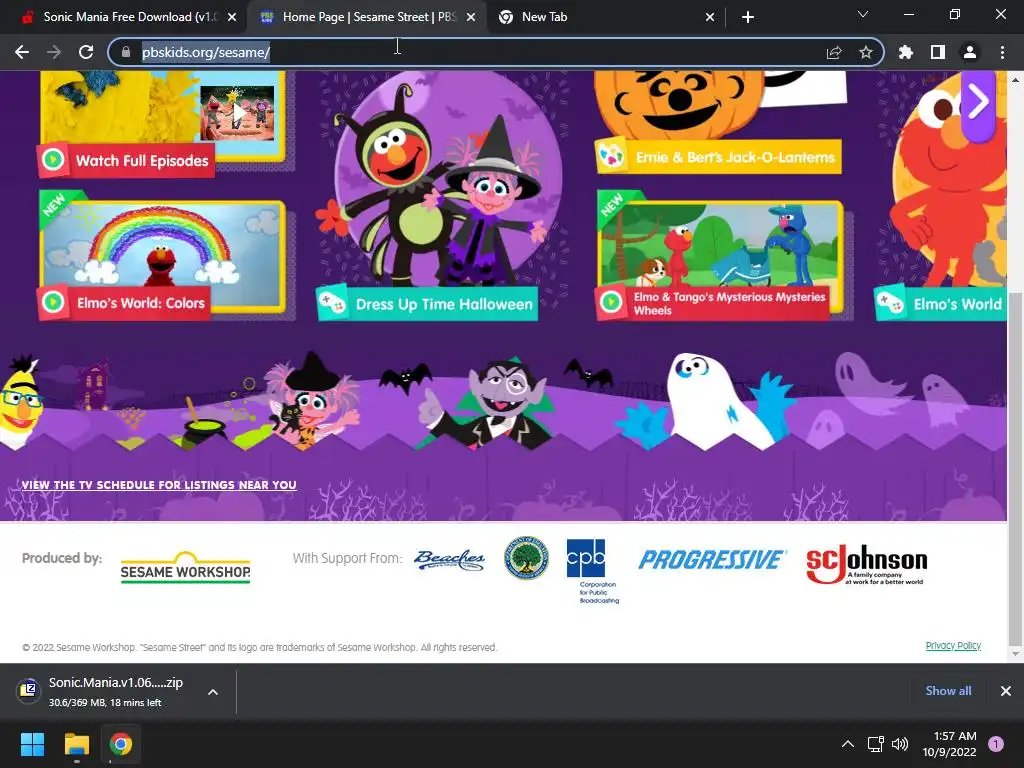Close the downloads bar
The image size is (1024, 768).
(x=1006, y=691)
